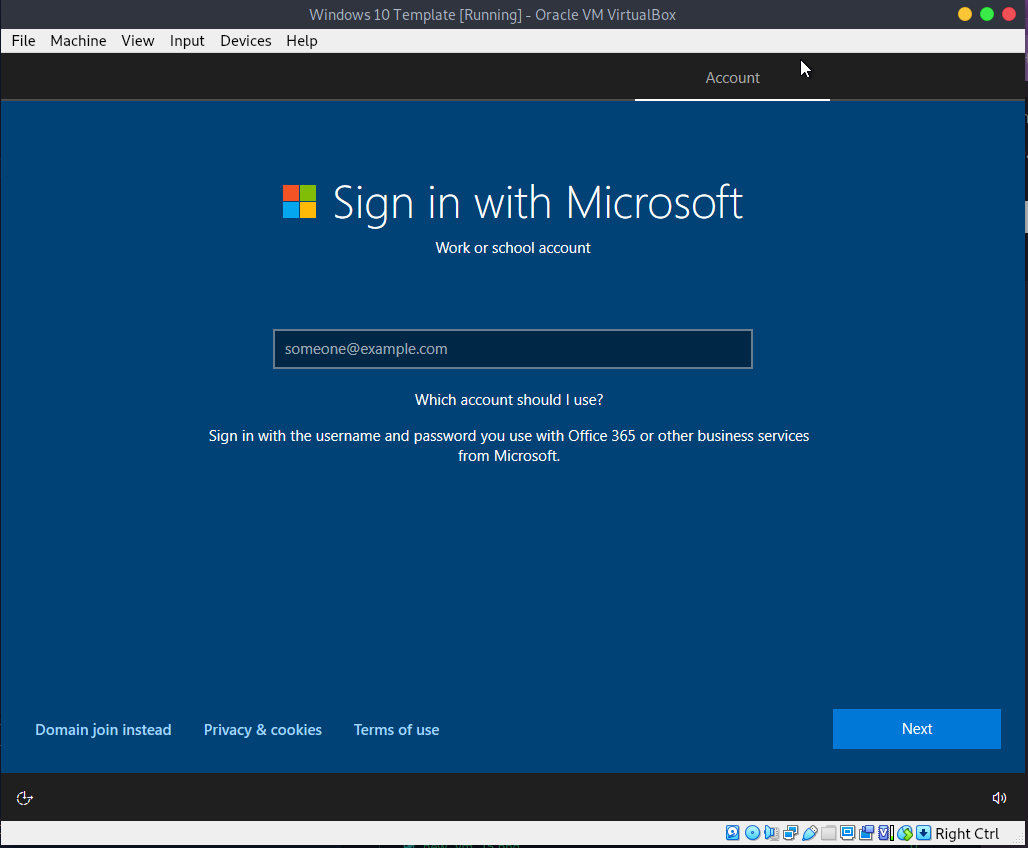The height and width of the screenshot is (848, 1028).
Task: Click Domain join instead link
Action: click(103, 729)
